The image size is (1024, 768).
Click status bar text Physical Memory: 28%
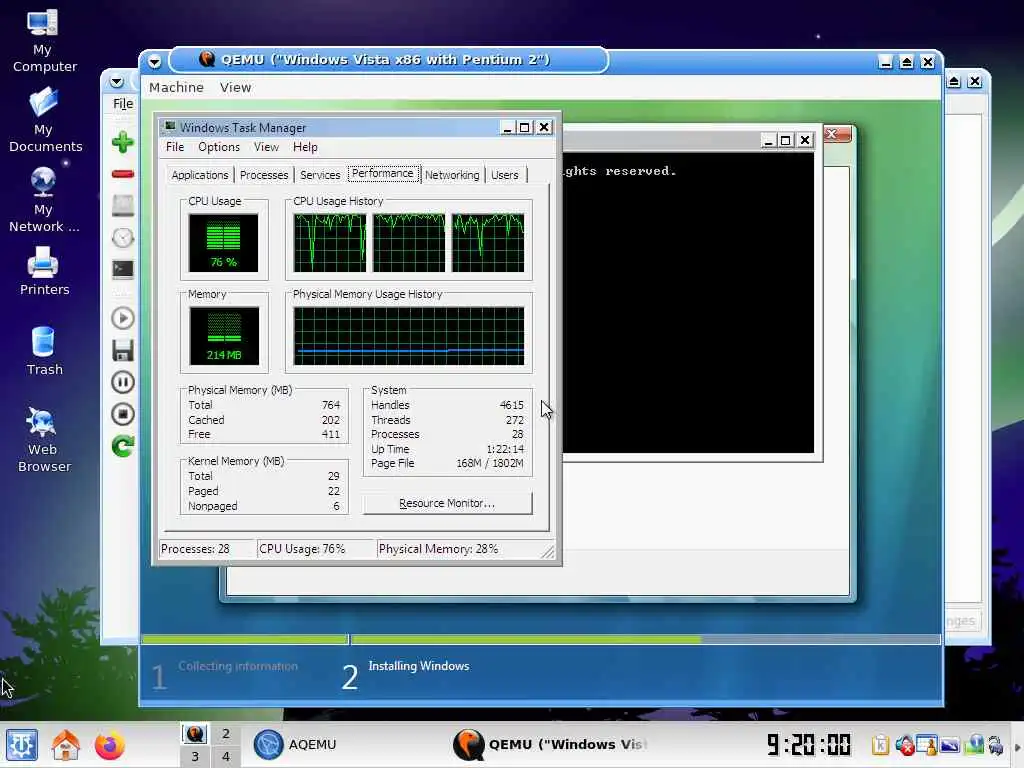[438, 549]
